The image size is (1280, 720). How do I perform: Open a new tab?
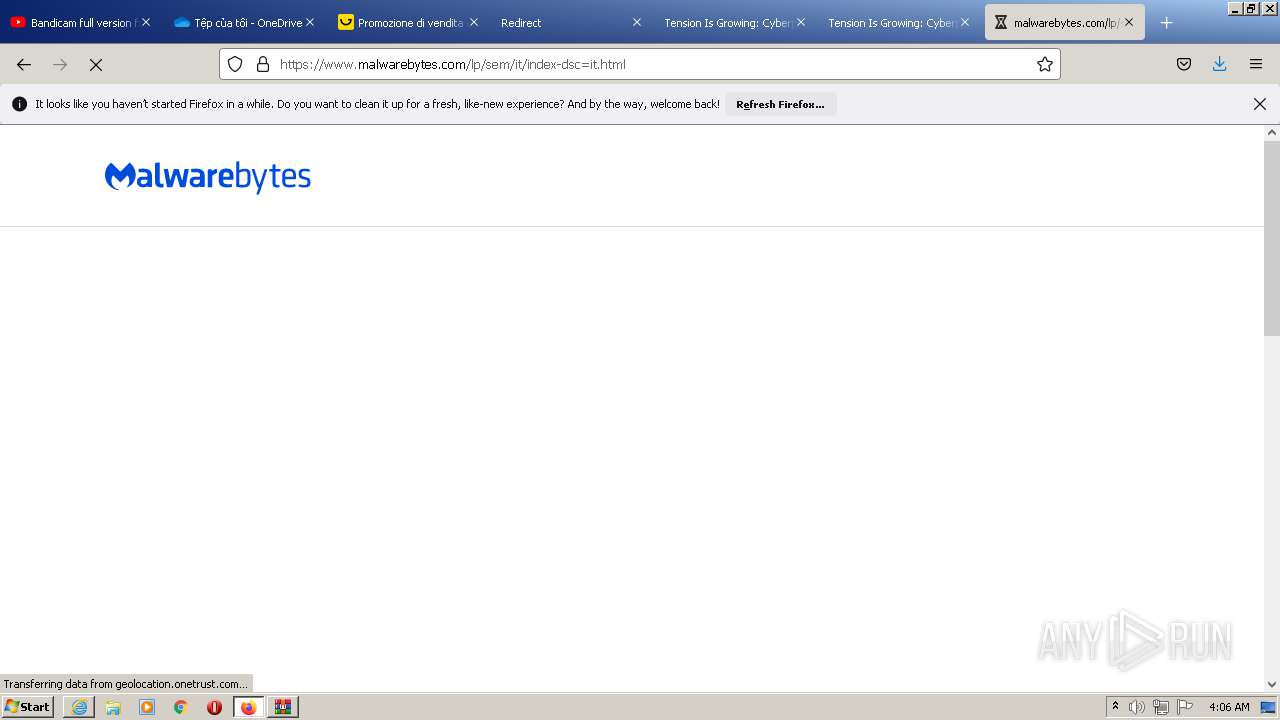click(x=1166, y=22)
